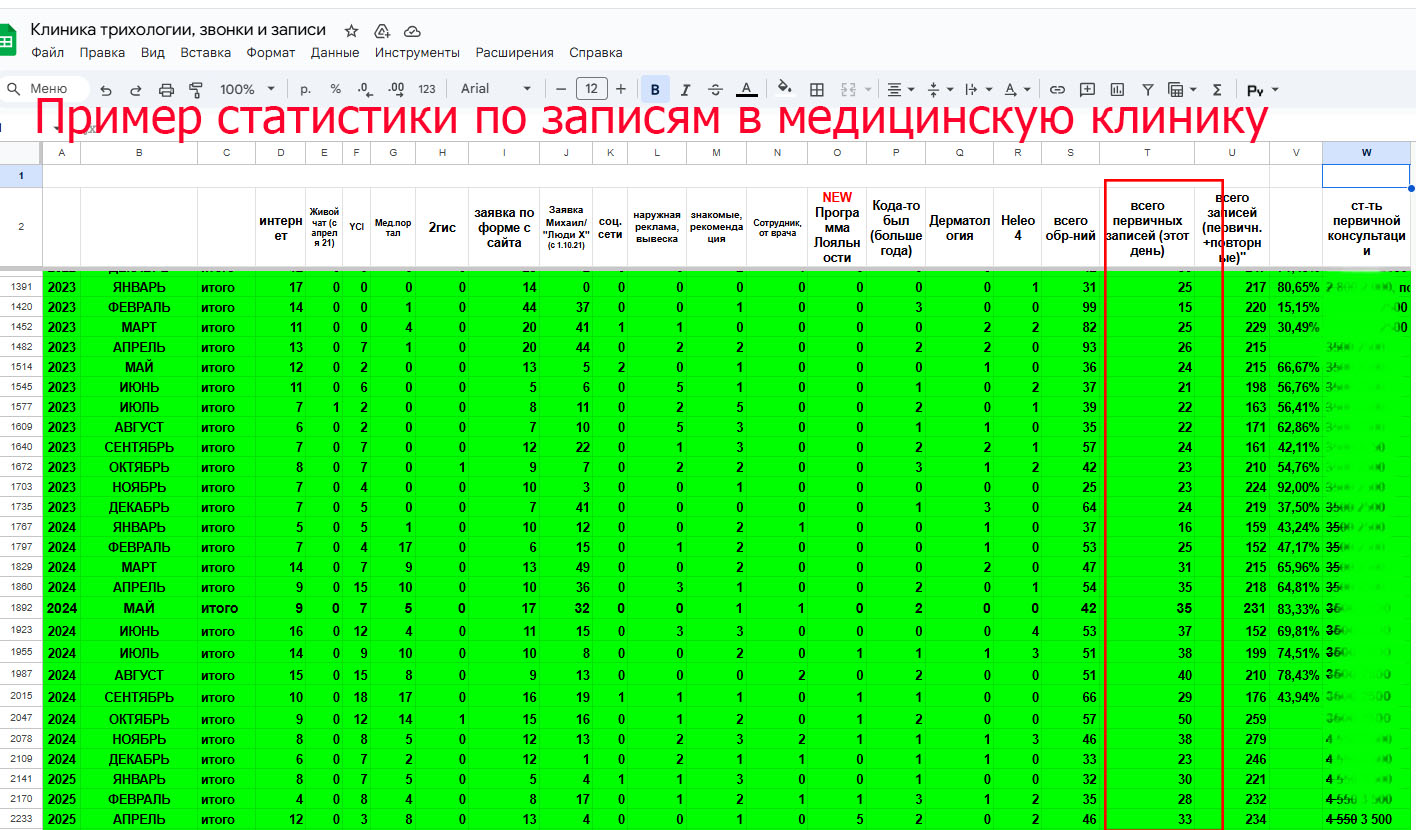Toggle italic formatting on

click(x=685, y=88)
